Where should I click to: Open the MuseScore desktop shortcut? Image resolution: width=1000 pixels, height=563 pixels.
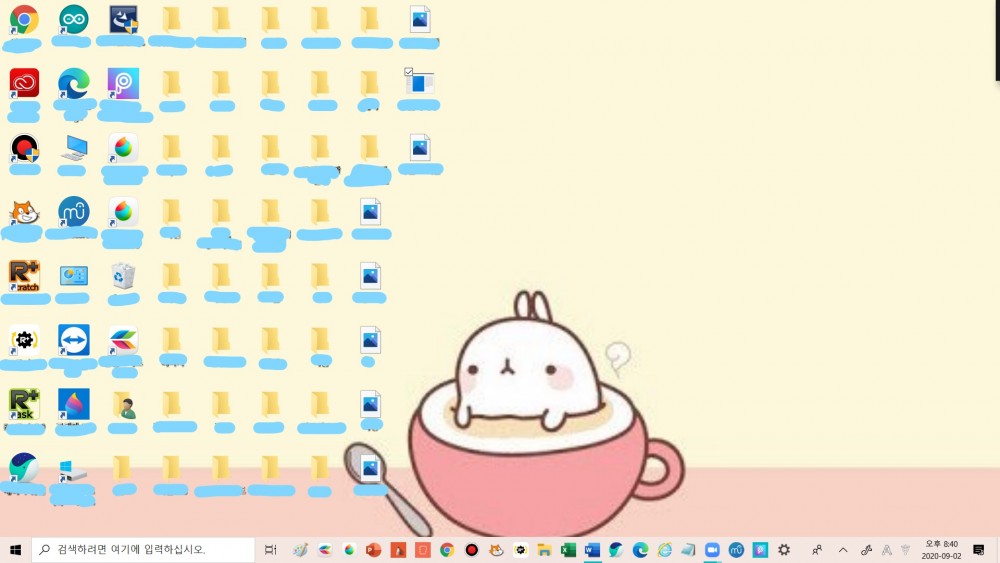(73, 212)
